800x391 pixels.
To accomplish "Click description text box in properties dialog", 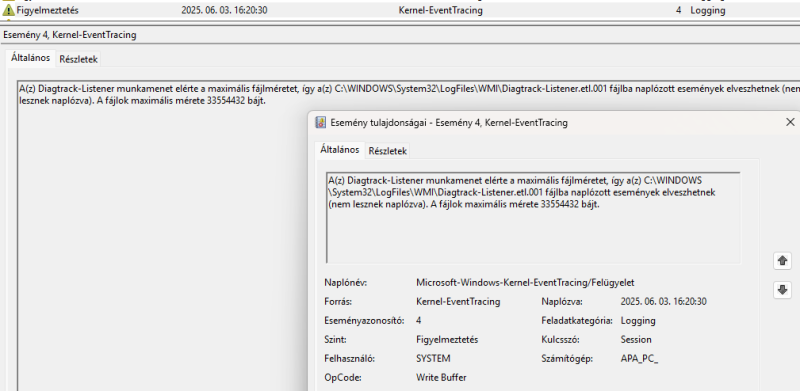I will pos(533,218).
